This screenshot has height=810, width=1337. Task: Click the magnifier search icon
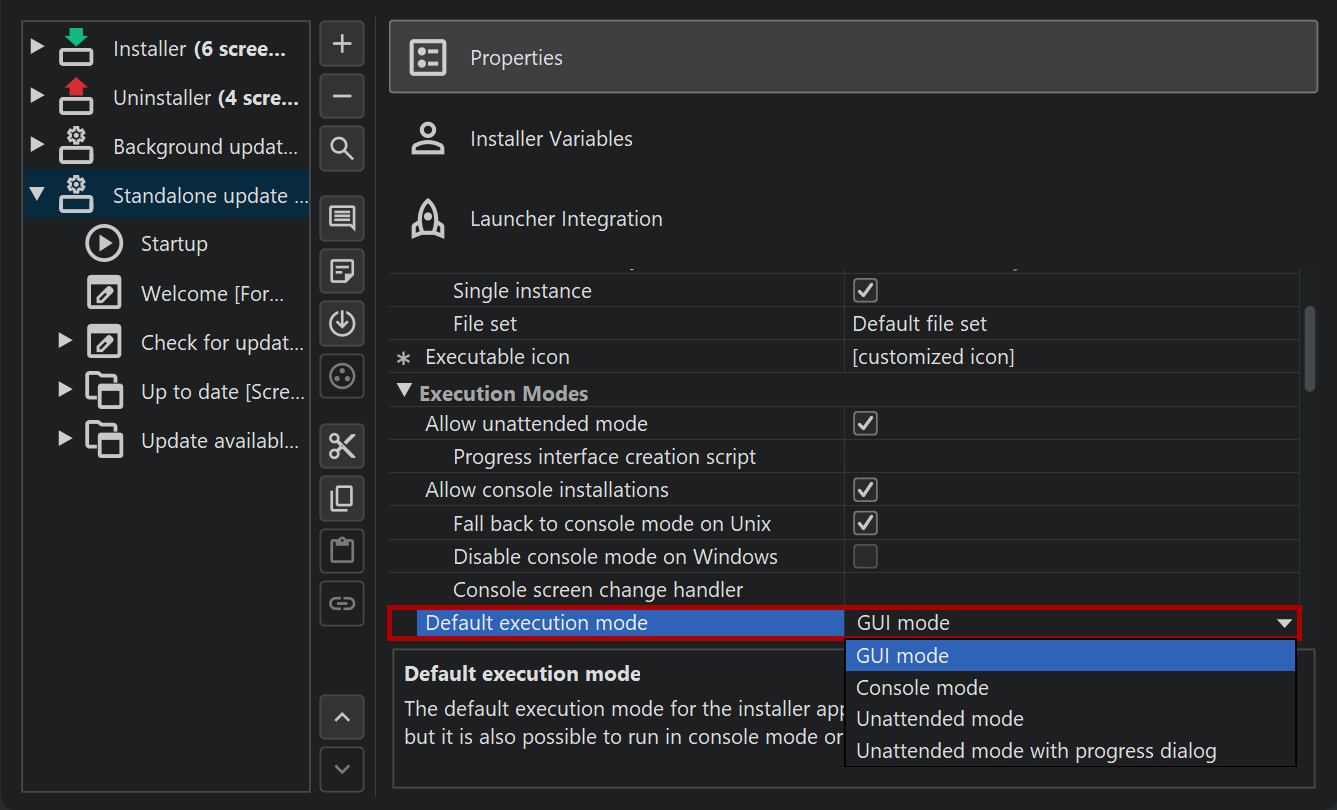point(342,149)
